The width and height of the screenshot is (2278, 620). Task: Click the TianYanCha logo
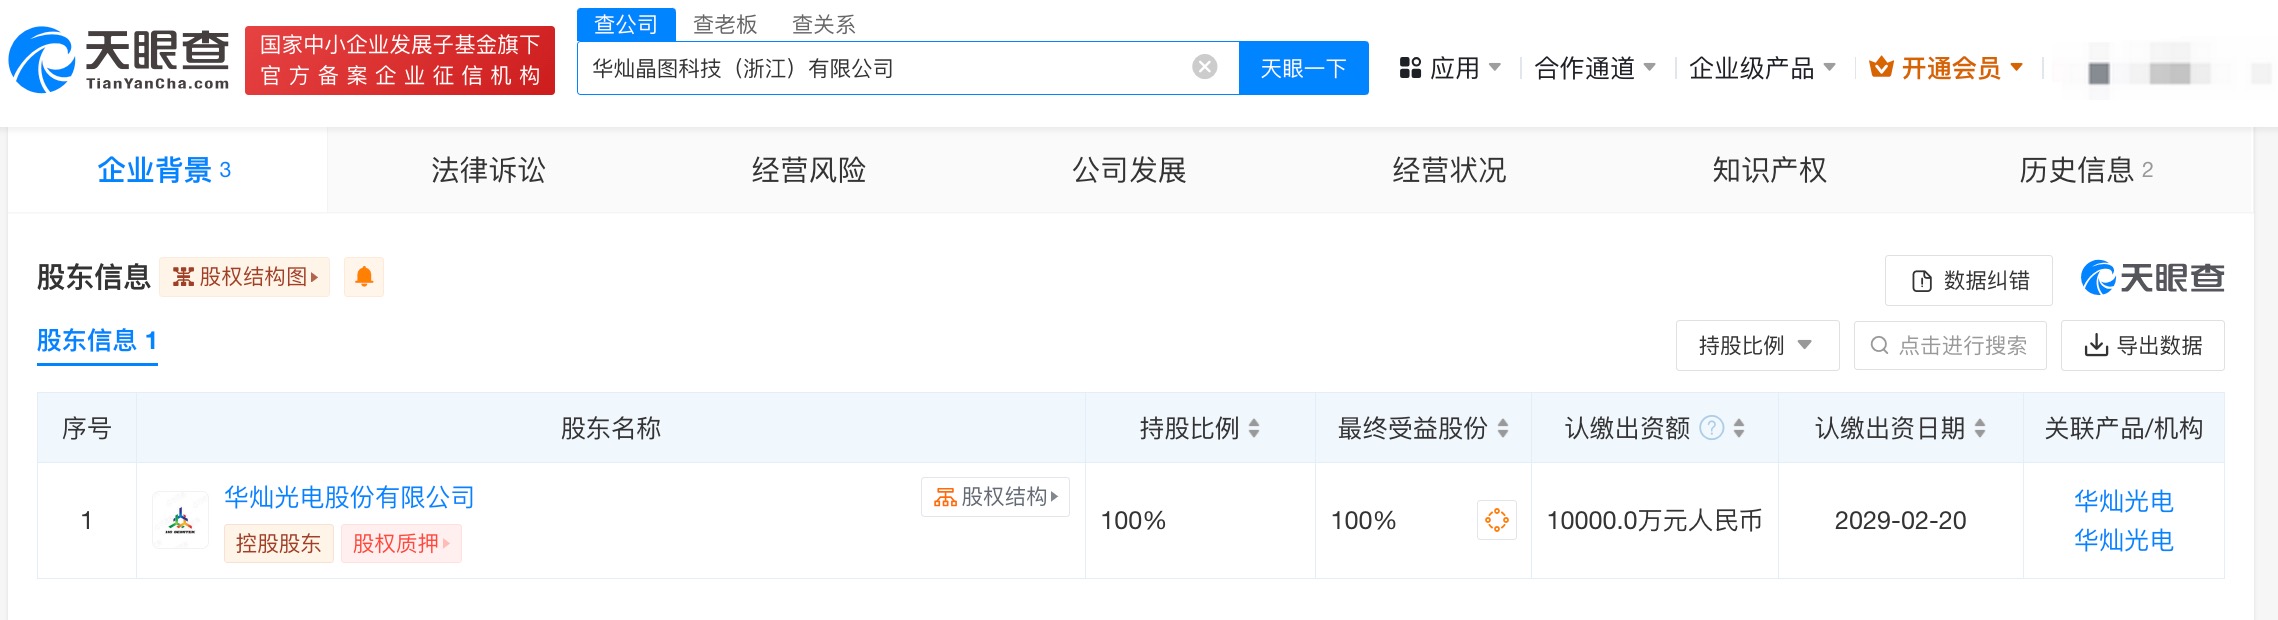[120, 60]
